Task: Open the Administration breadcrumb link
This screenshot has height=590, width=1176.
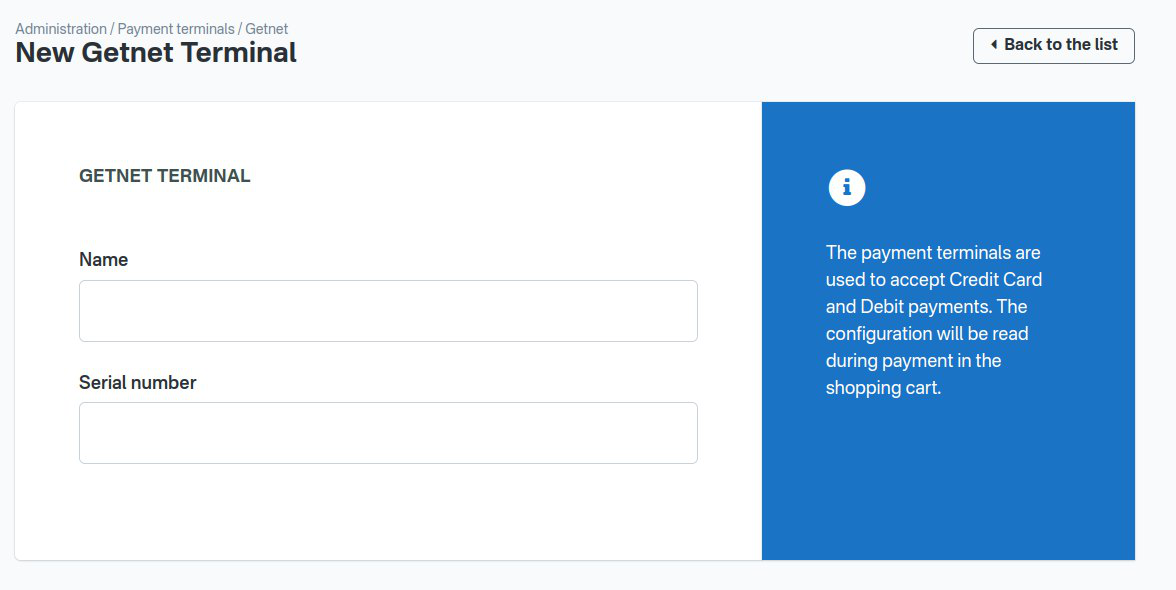Action: 61,29
